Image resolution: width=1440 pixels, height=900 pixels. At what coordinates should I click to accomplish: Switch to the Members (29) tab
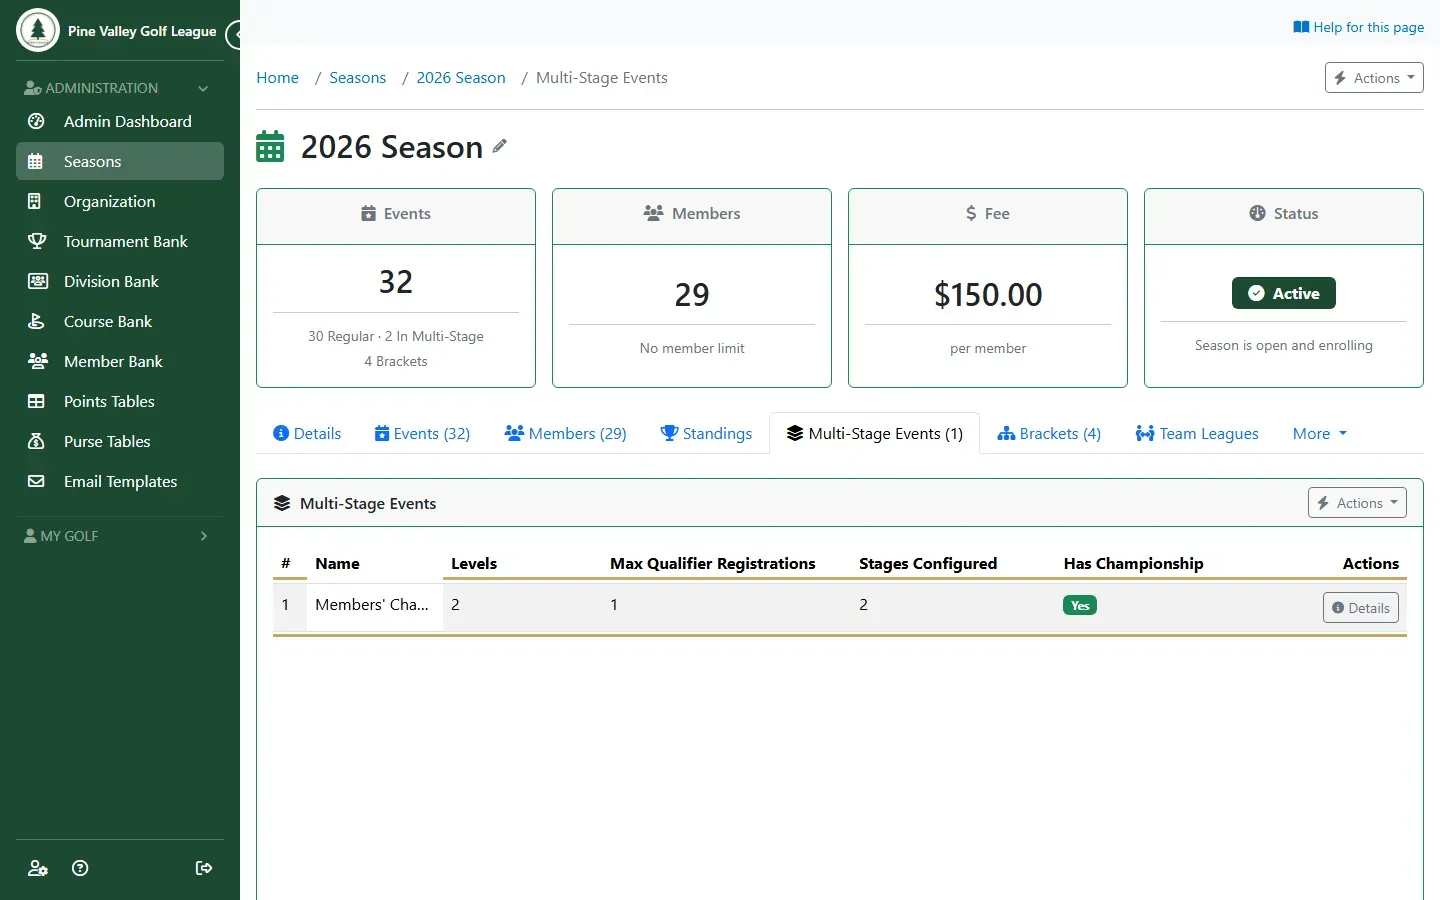pos(566,433)
